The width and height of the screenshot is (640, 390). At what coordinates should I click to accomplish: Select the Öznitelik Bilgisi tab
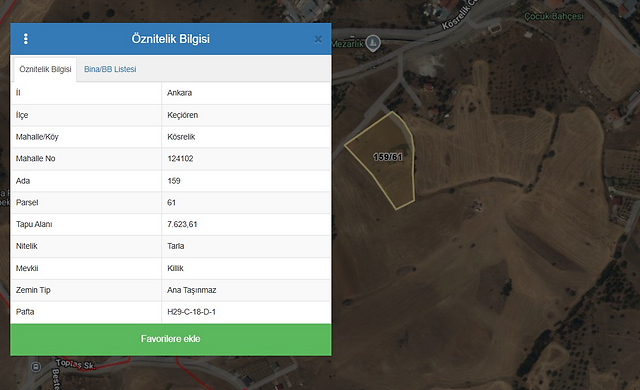45,69
